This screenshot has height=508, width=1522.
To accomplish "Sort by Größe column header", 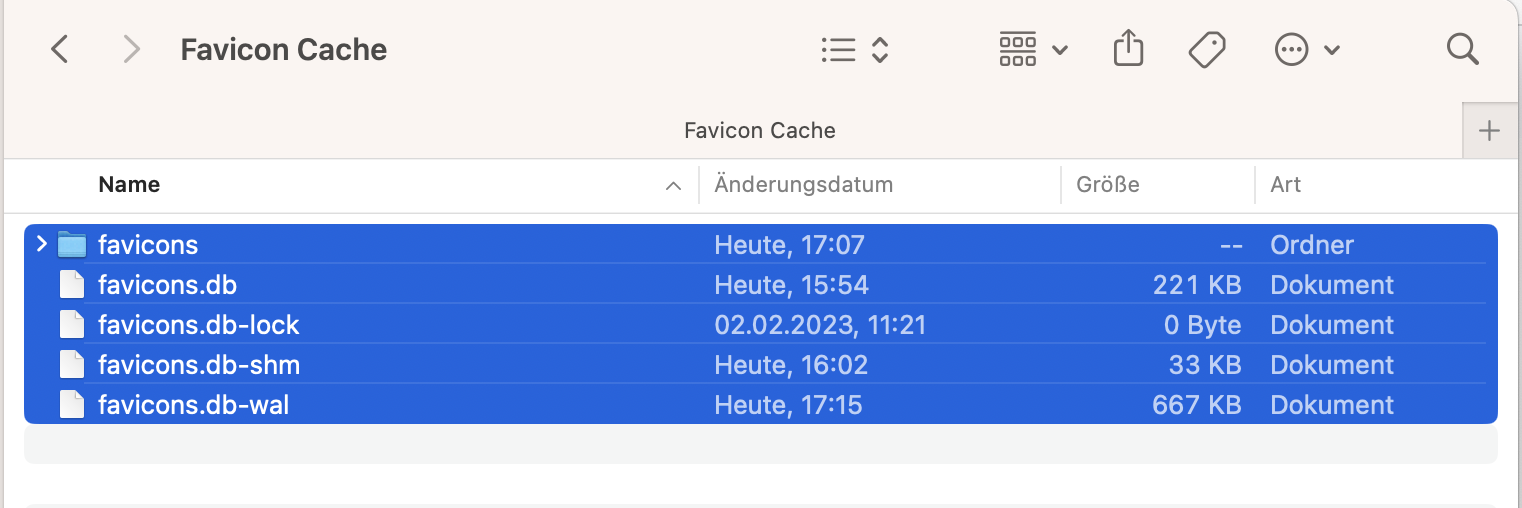I will coord(1107,185).
